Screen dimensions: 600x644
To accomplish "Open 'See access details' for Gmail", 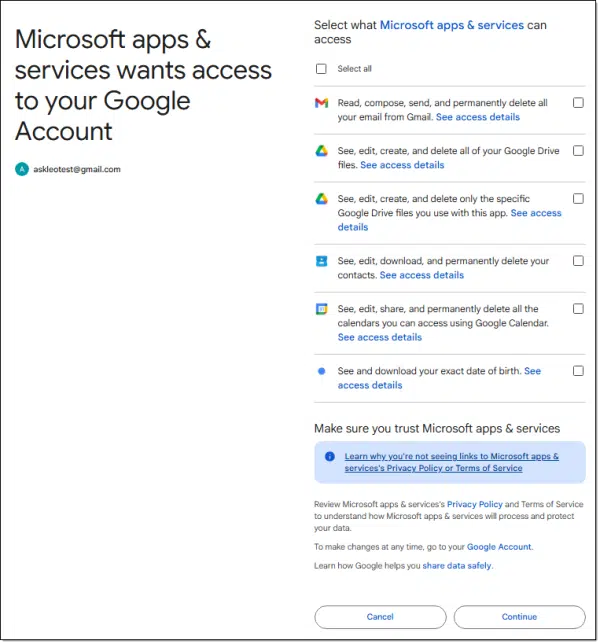I will [x=478, y=117].
